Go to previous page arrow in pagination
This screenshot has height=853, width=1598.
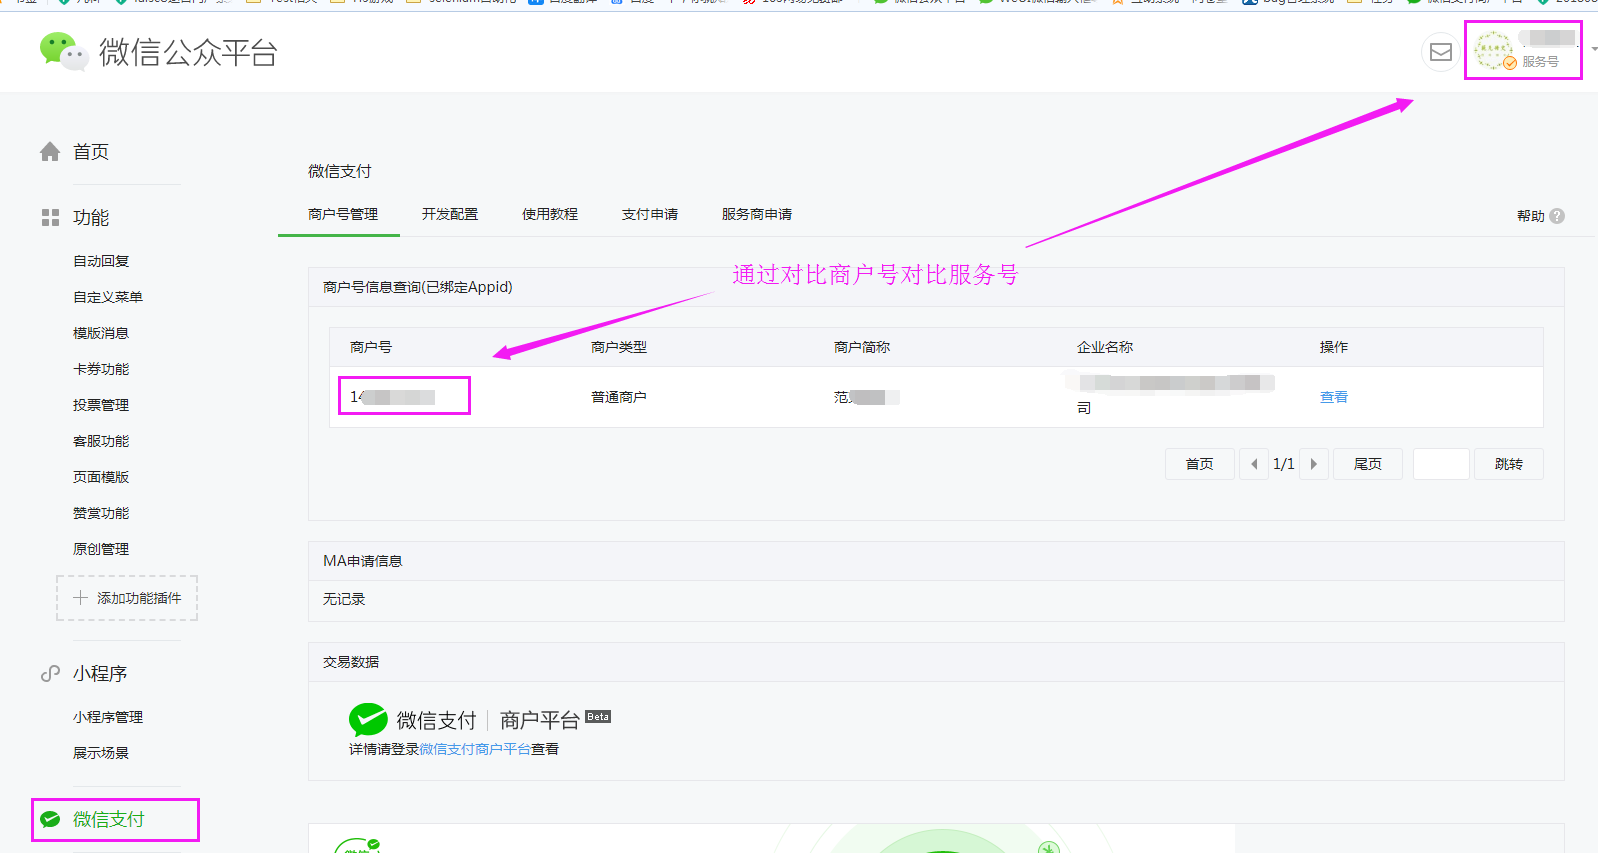1254,464
